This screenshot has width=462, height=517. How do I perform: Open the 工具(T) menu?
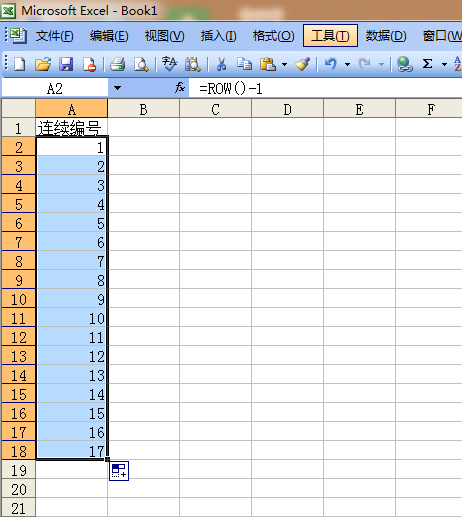[330, 35]
